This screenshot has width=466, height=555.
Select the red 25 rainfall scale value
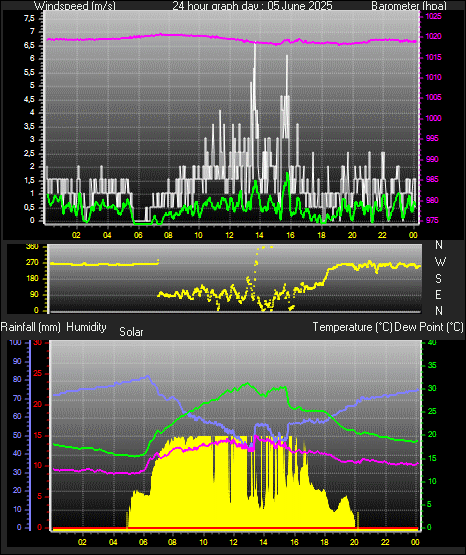(x=38, y=374)
